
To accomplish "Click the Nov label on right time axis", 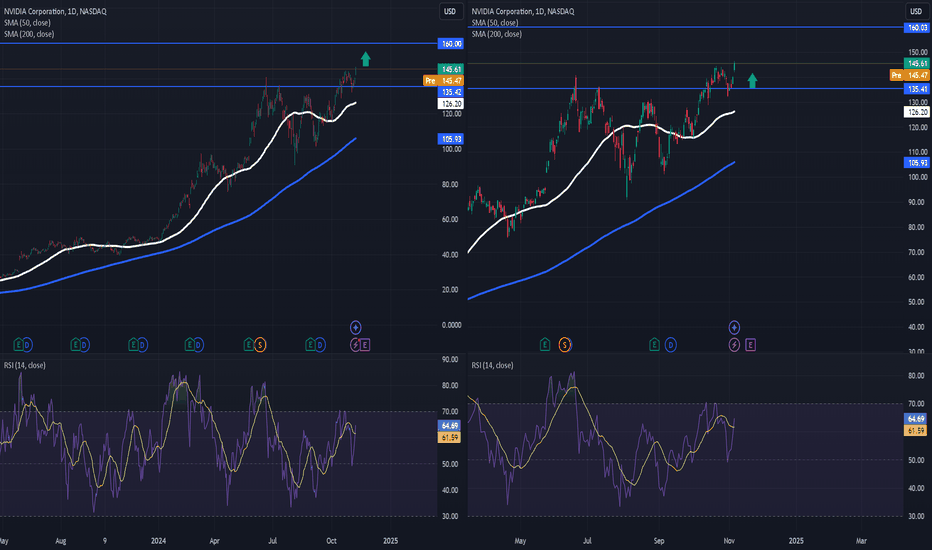I will pos(729,541).
